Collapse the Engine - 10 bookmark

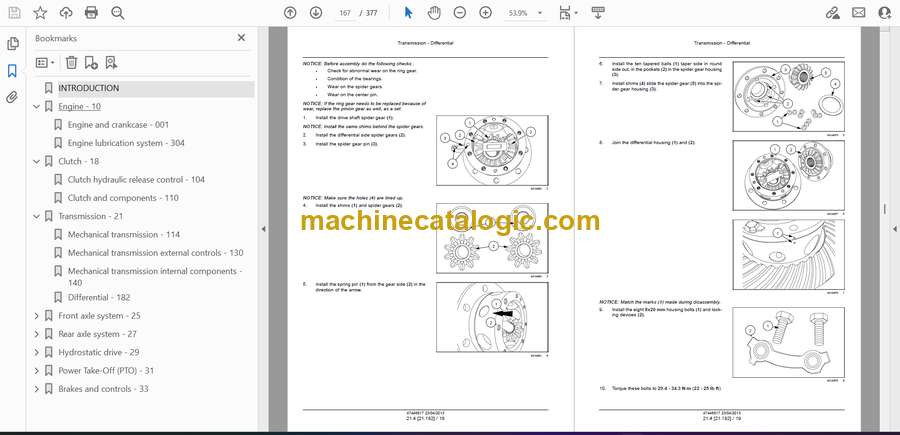coord(37,107)
